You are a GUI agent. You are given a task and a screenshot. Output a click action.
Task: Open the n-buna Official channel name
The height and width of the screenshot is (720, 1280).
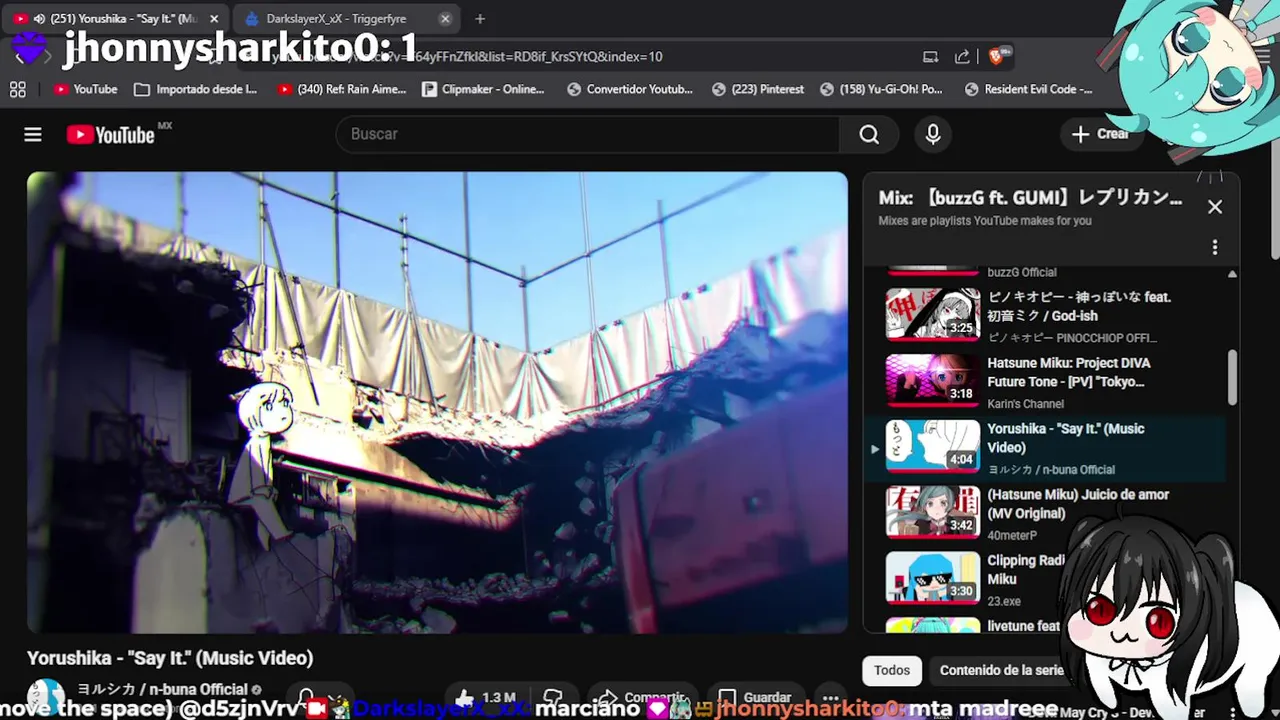coord(162,689)
